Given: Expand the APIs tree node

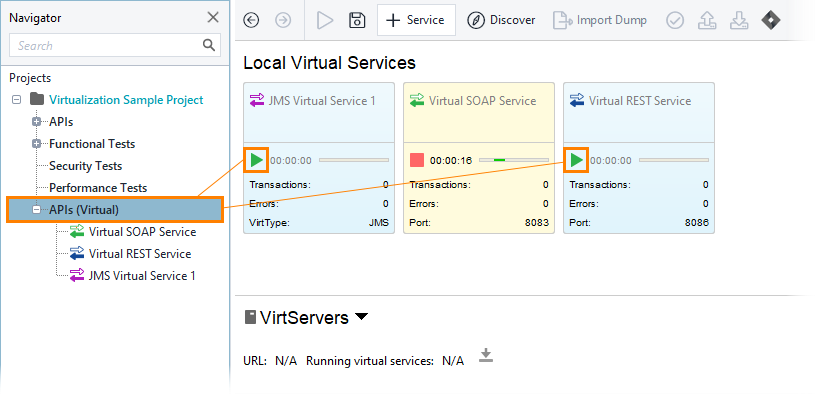Looking at the screenshot, I should pyautogui.click(x=36, y=122).
